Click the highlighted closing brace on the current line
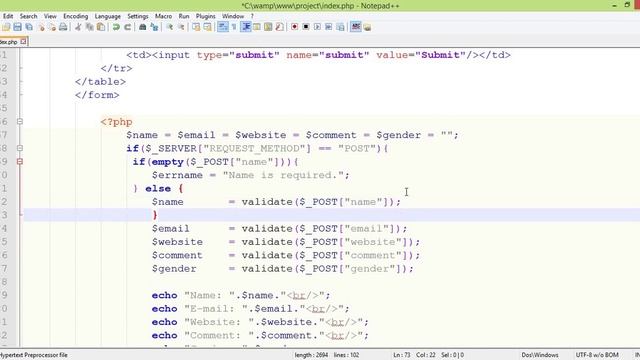The width and height of the screenshot is (640, 360). [155, 215]
